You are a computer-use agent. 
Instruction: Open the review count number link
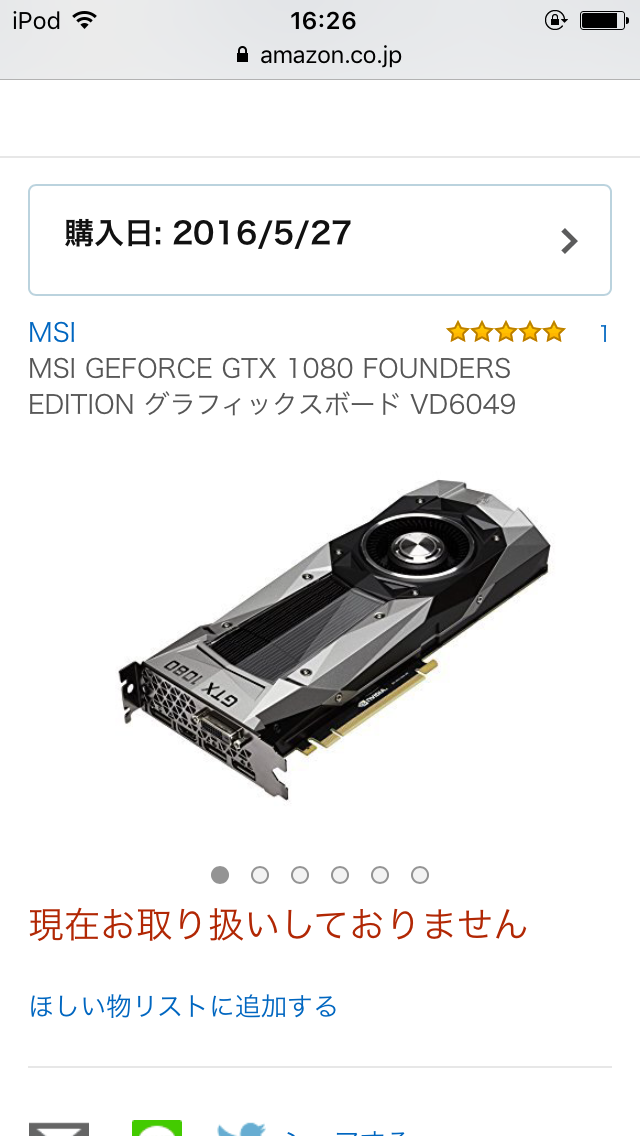[604, 333]
